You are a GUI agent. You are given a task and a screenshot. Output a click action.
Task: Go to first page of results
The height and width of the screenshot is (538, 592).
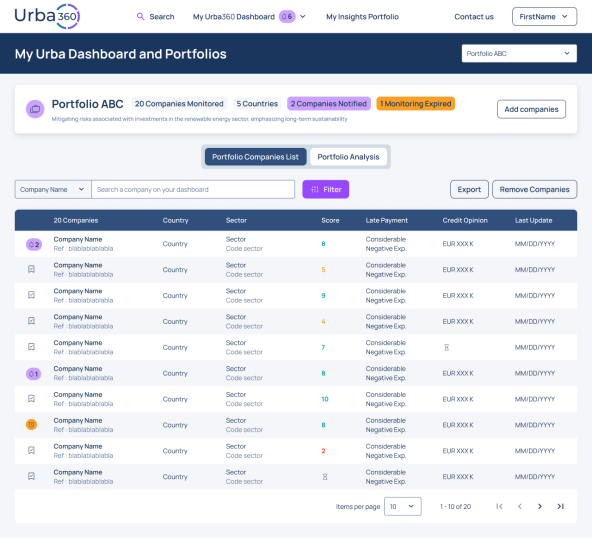[500, 506]
